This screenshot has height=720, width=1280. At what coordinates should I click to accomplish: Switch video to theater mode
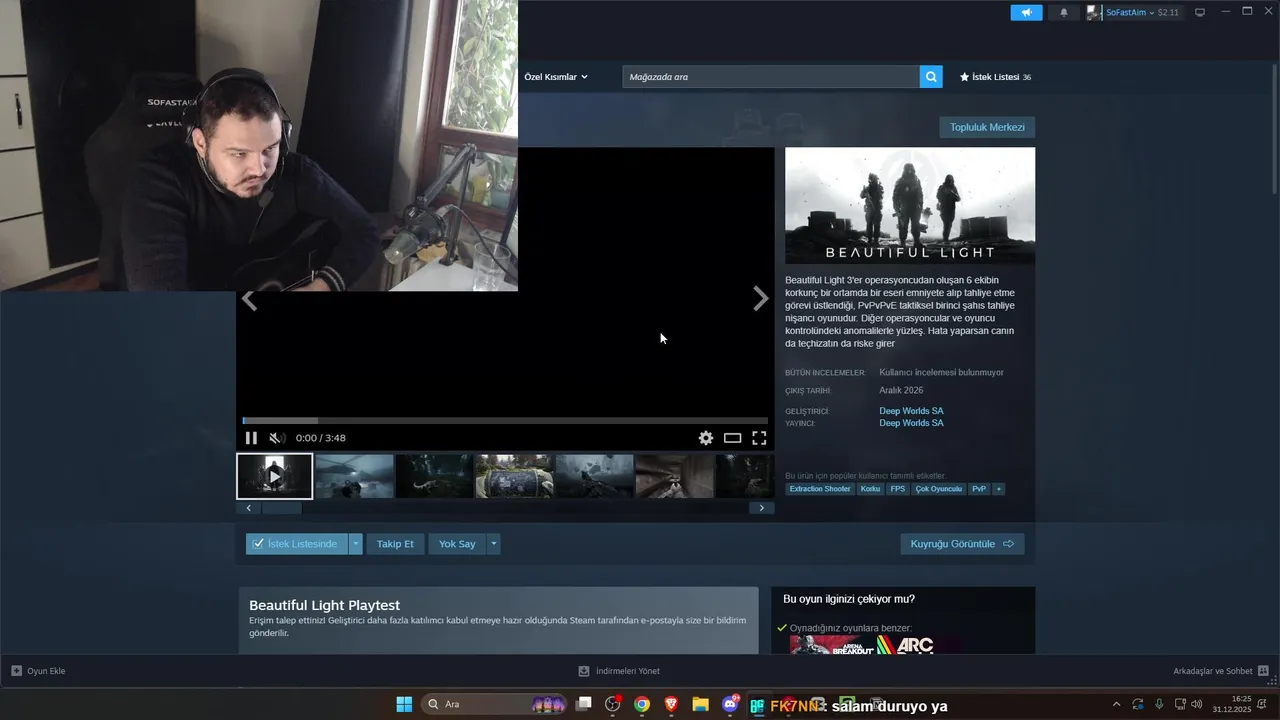coord(733,438)
